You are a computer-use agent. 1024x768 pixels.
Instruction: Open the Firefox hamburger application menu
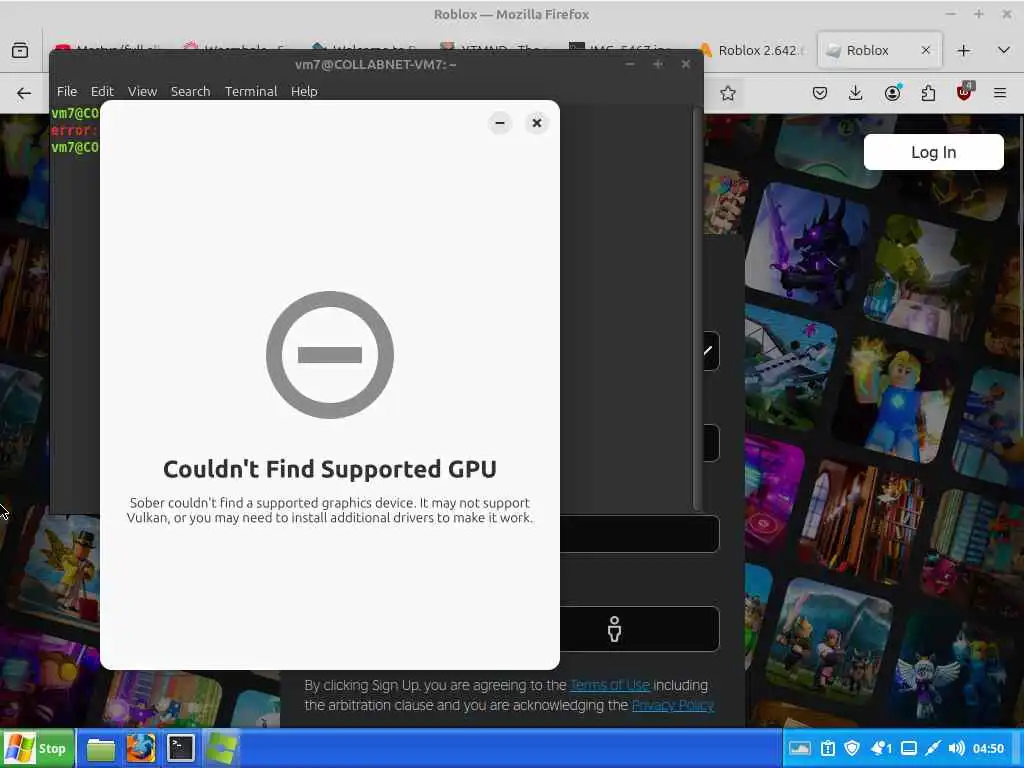coord(1000,93)
